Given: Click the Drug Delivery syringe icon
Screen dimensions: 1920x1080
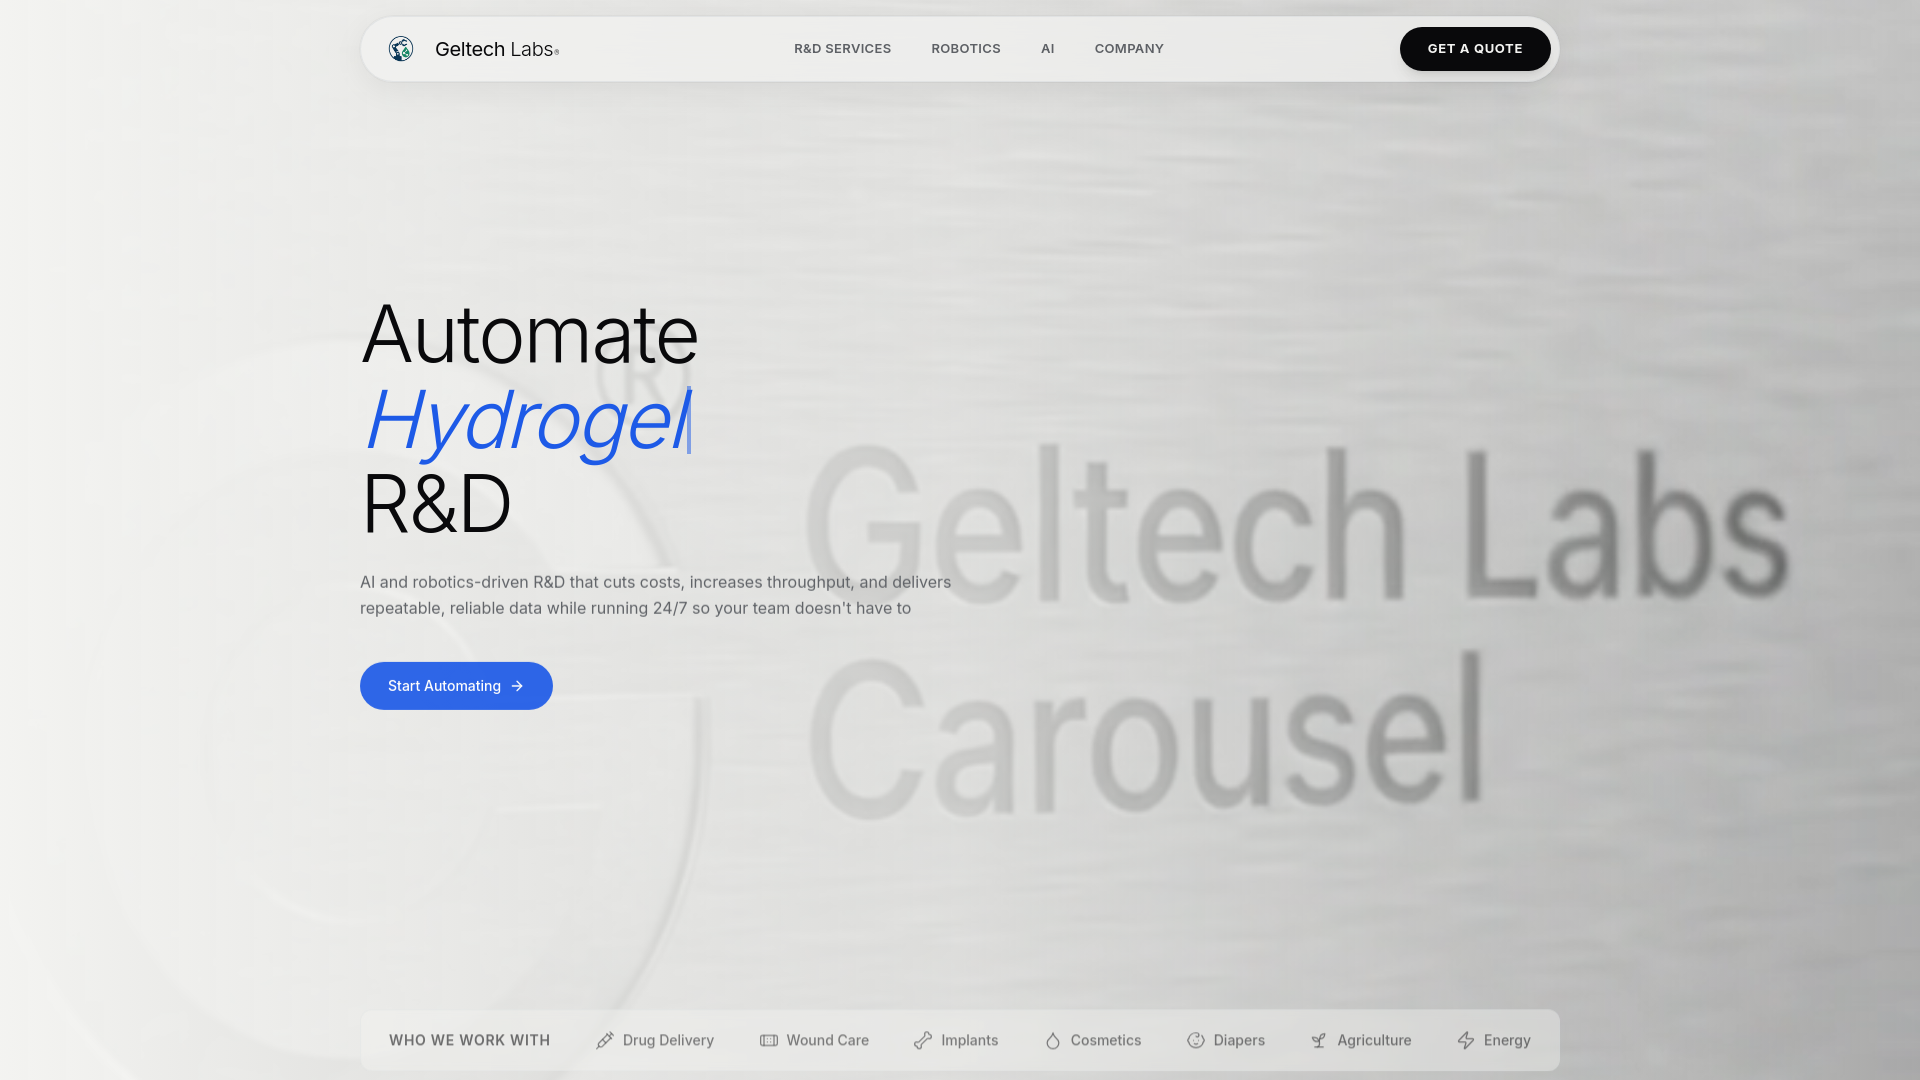Looking at the screenshot, I should tap(605, 1041).
